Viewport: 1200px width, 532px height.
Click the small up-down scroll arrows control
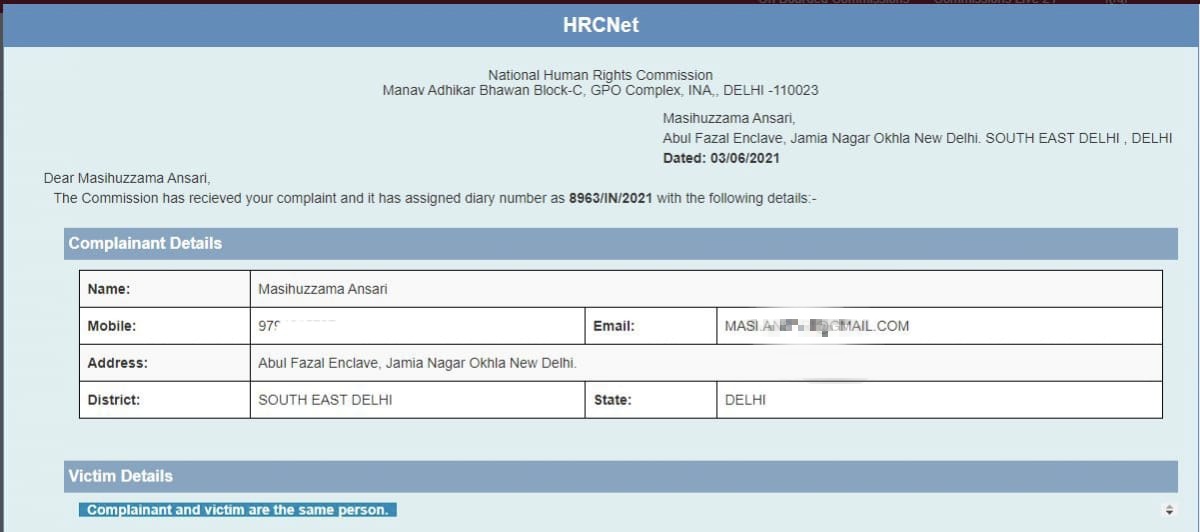click(1168, 510)
